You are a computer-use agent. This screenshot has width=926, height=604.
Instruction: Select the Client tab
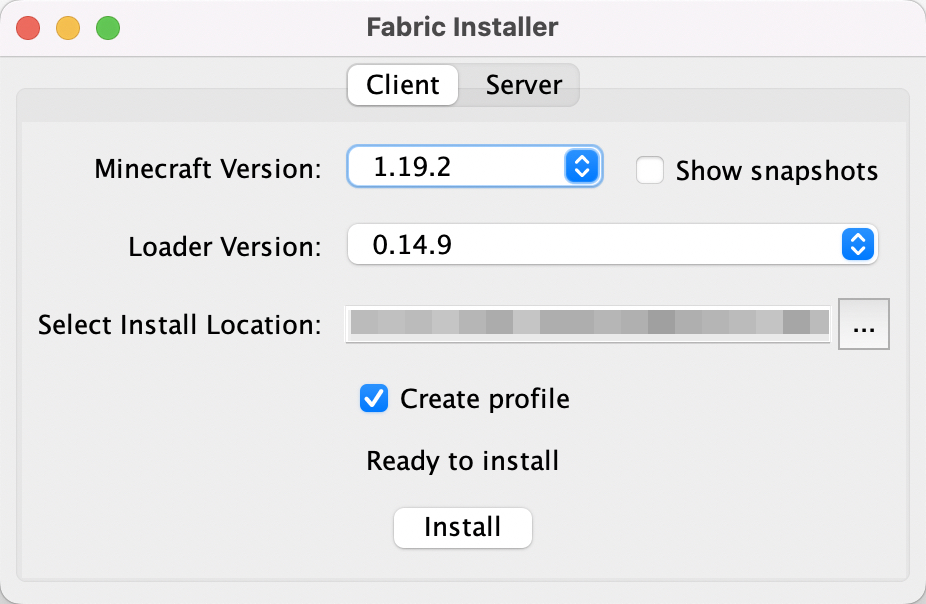point(403,85)
